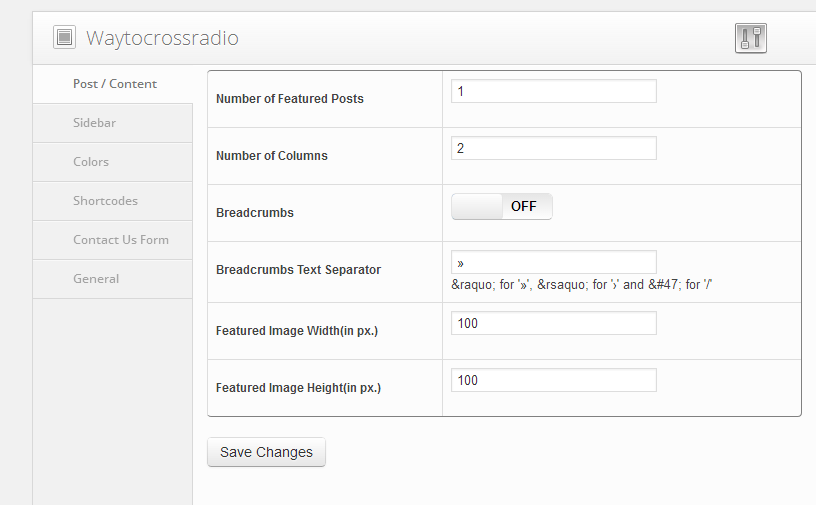The width and height of the screenshot is (816, 505).
Task: Click the Number of Columns label
Action: click(x=271, y=156)
